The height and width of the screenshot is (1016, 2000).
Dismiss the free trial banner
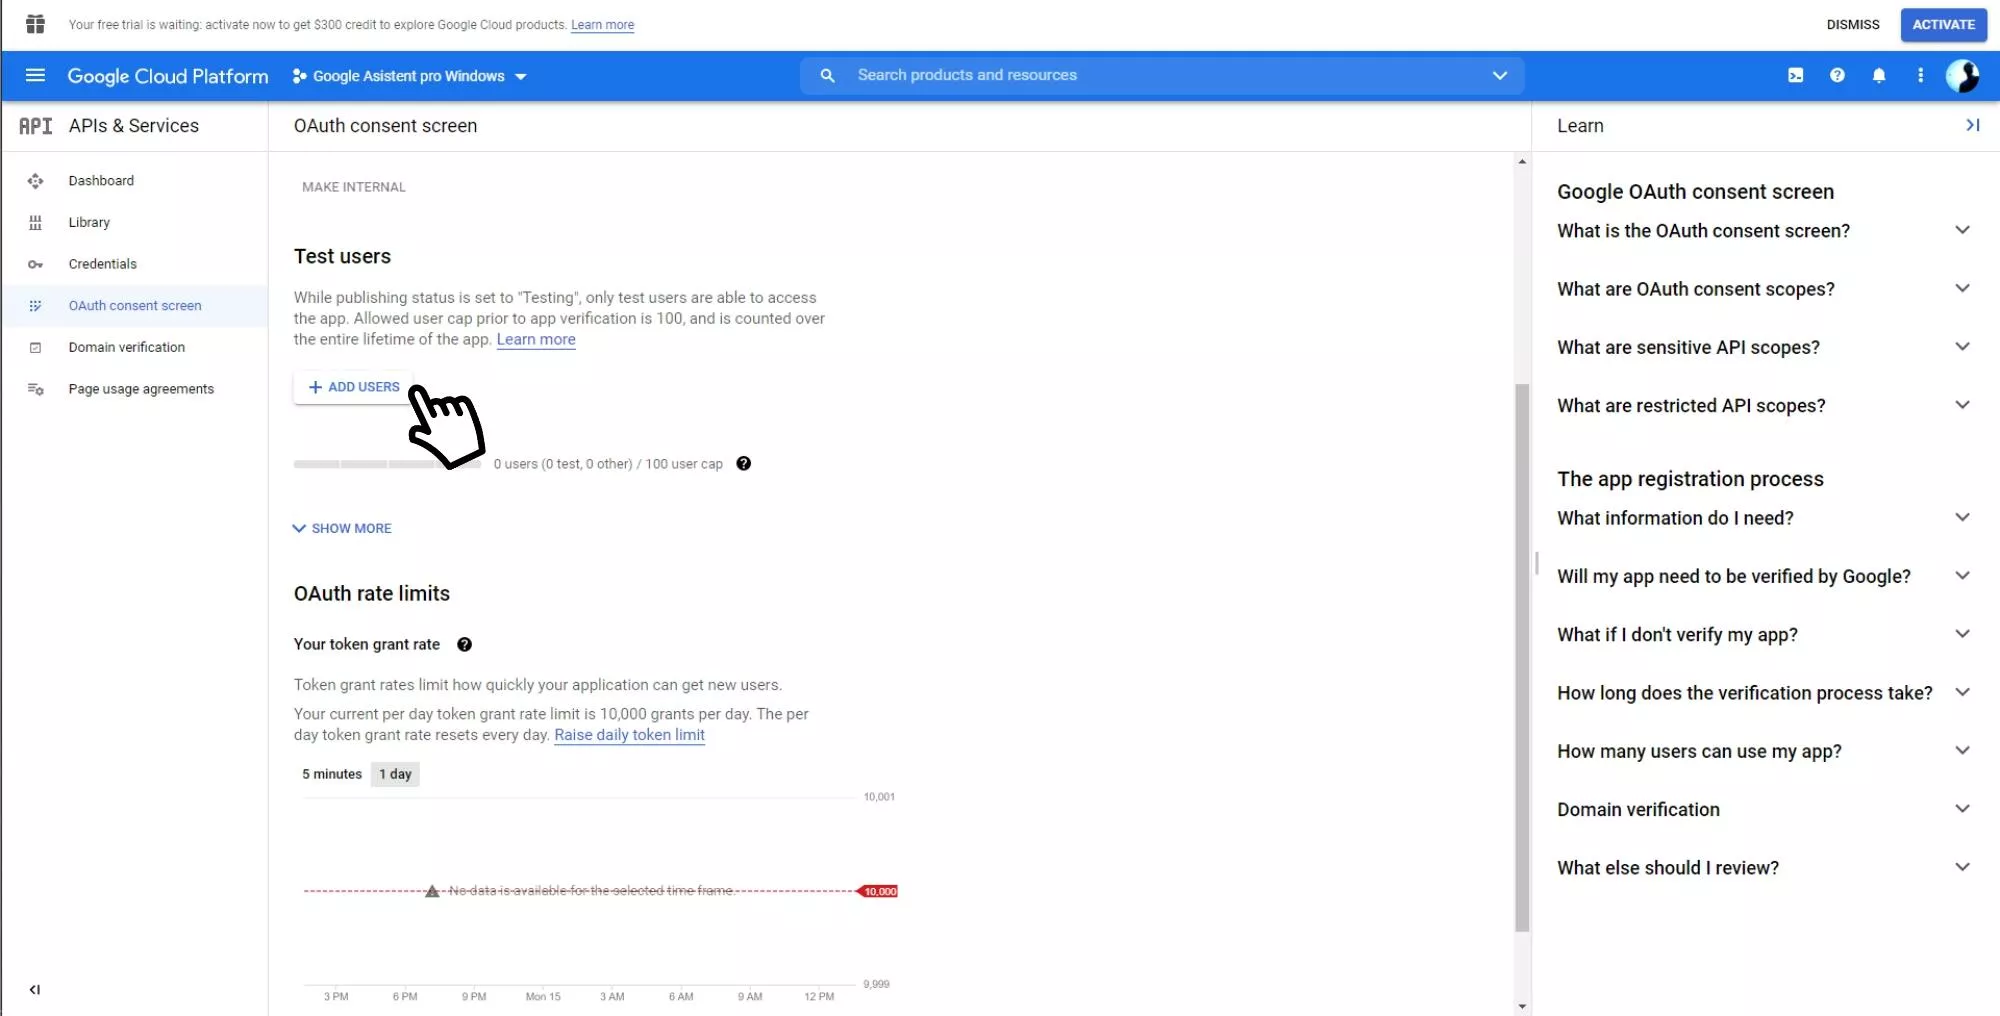[1852, 24]
